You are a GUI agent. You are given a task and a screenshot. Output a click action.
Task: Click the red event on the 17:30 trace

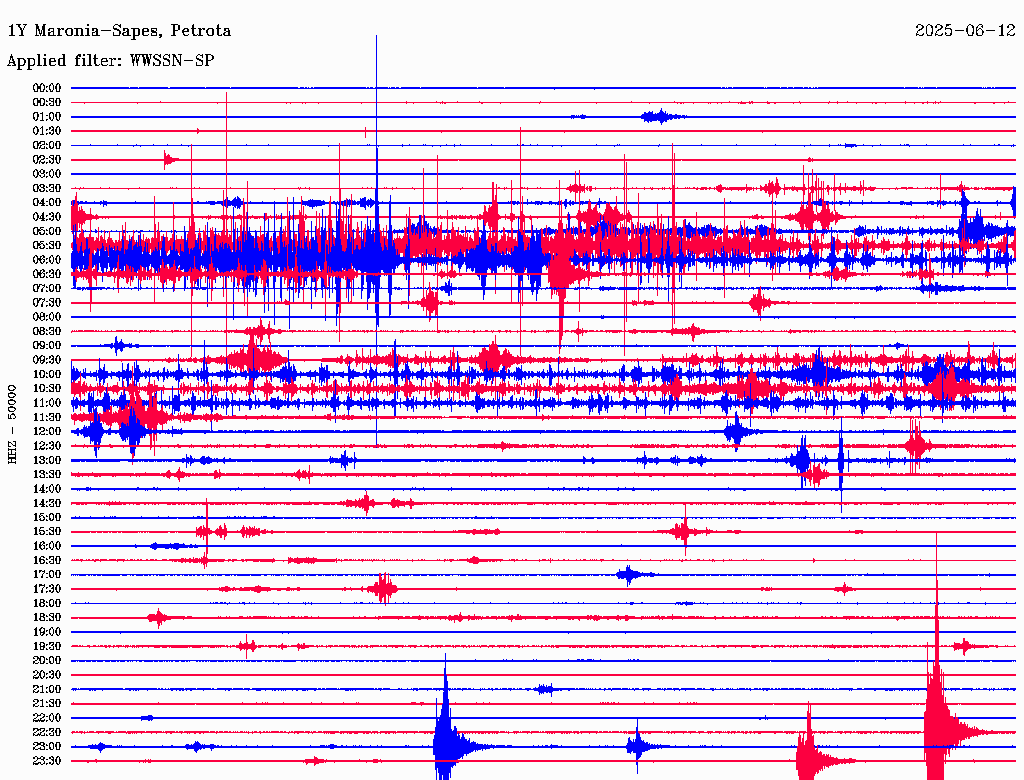pyautogui.click(x=383, y=589)
